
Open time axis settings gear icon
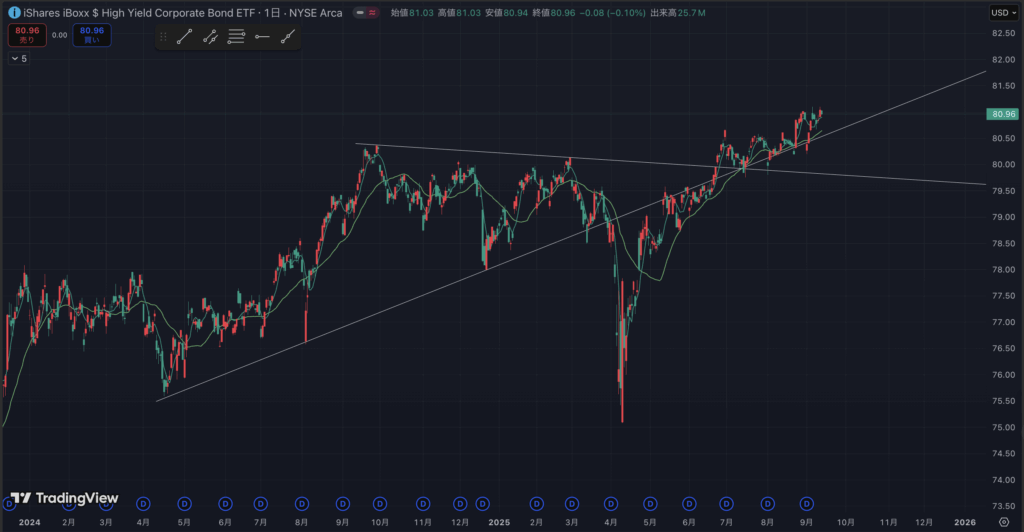1003,522
